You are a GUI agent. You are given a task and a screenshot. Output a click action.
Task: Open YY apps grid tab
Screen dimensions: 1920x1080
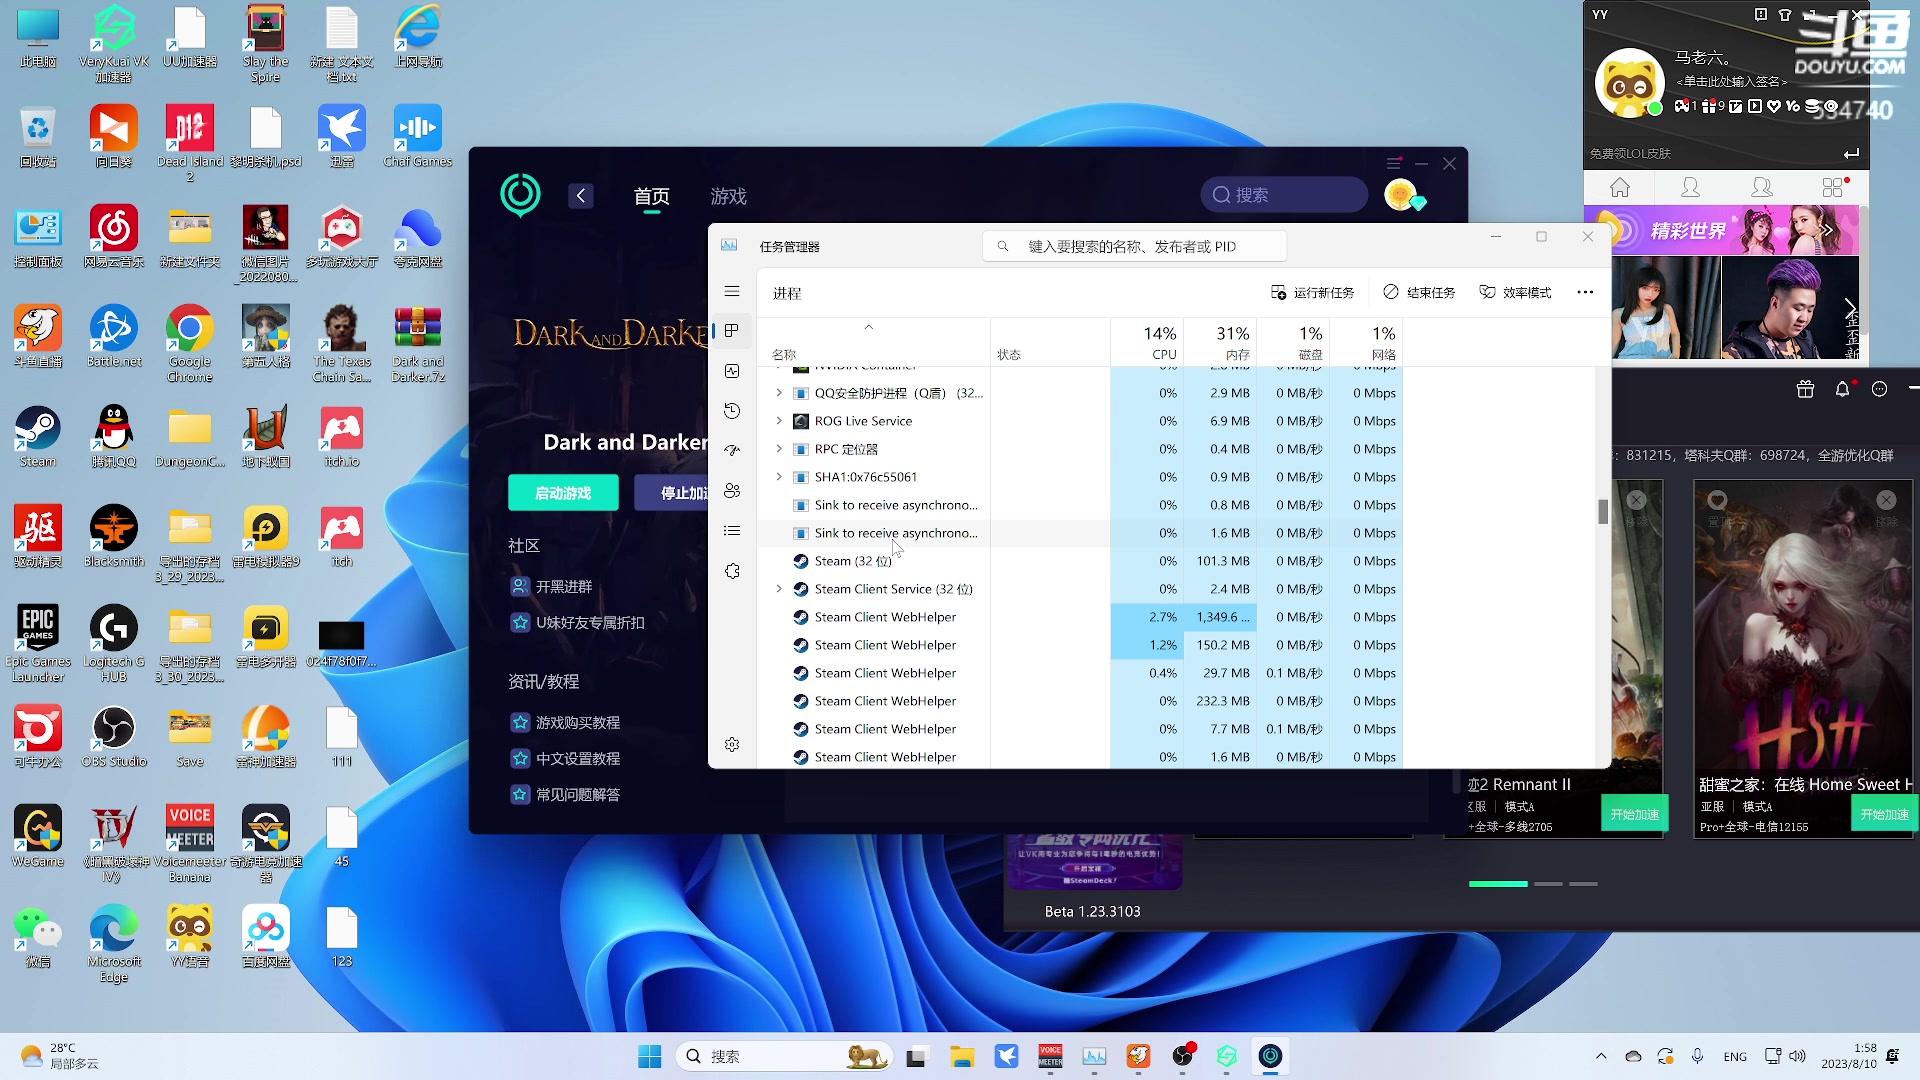pos(1834,187)
